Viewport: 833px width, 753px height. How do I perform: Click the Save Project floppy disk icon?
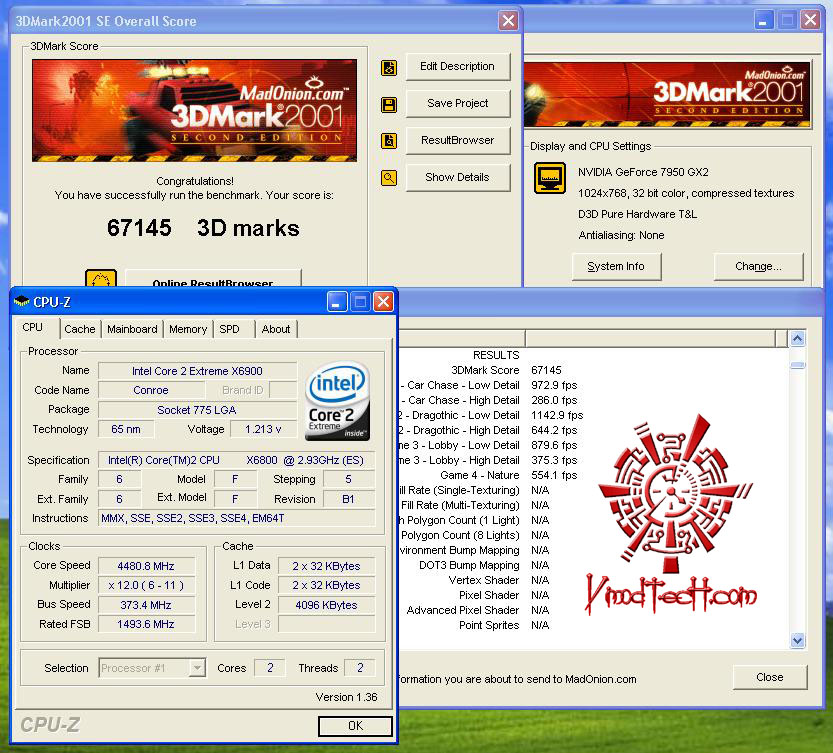389,104
